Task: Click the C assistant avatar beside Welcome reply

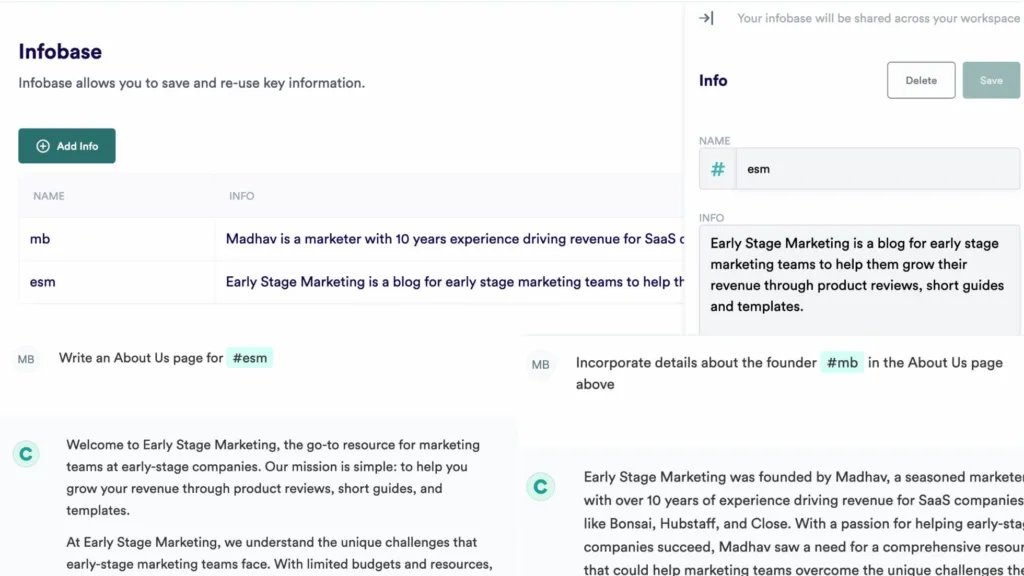Action: click(x=26, y=454)
